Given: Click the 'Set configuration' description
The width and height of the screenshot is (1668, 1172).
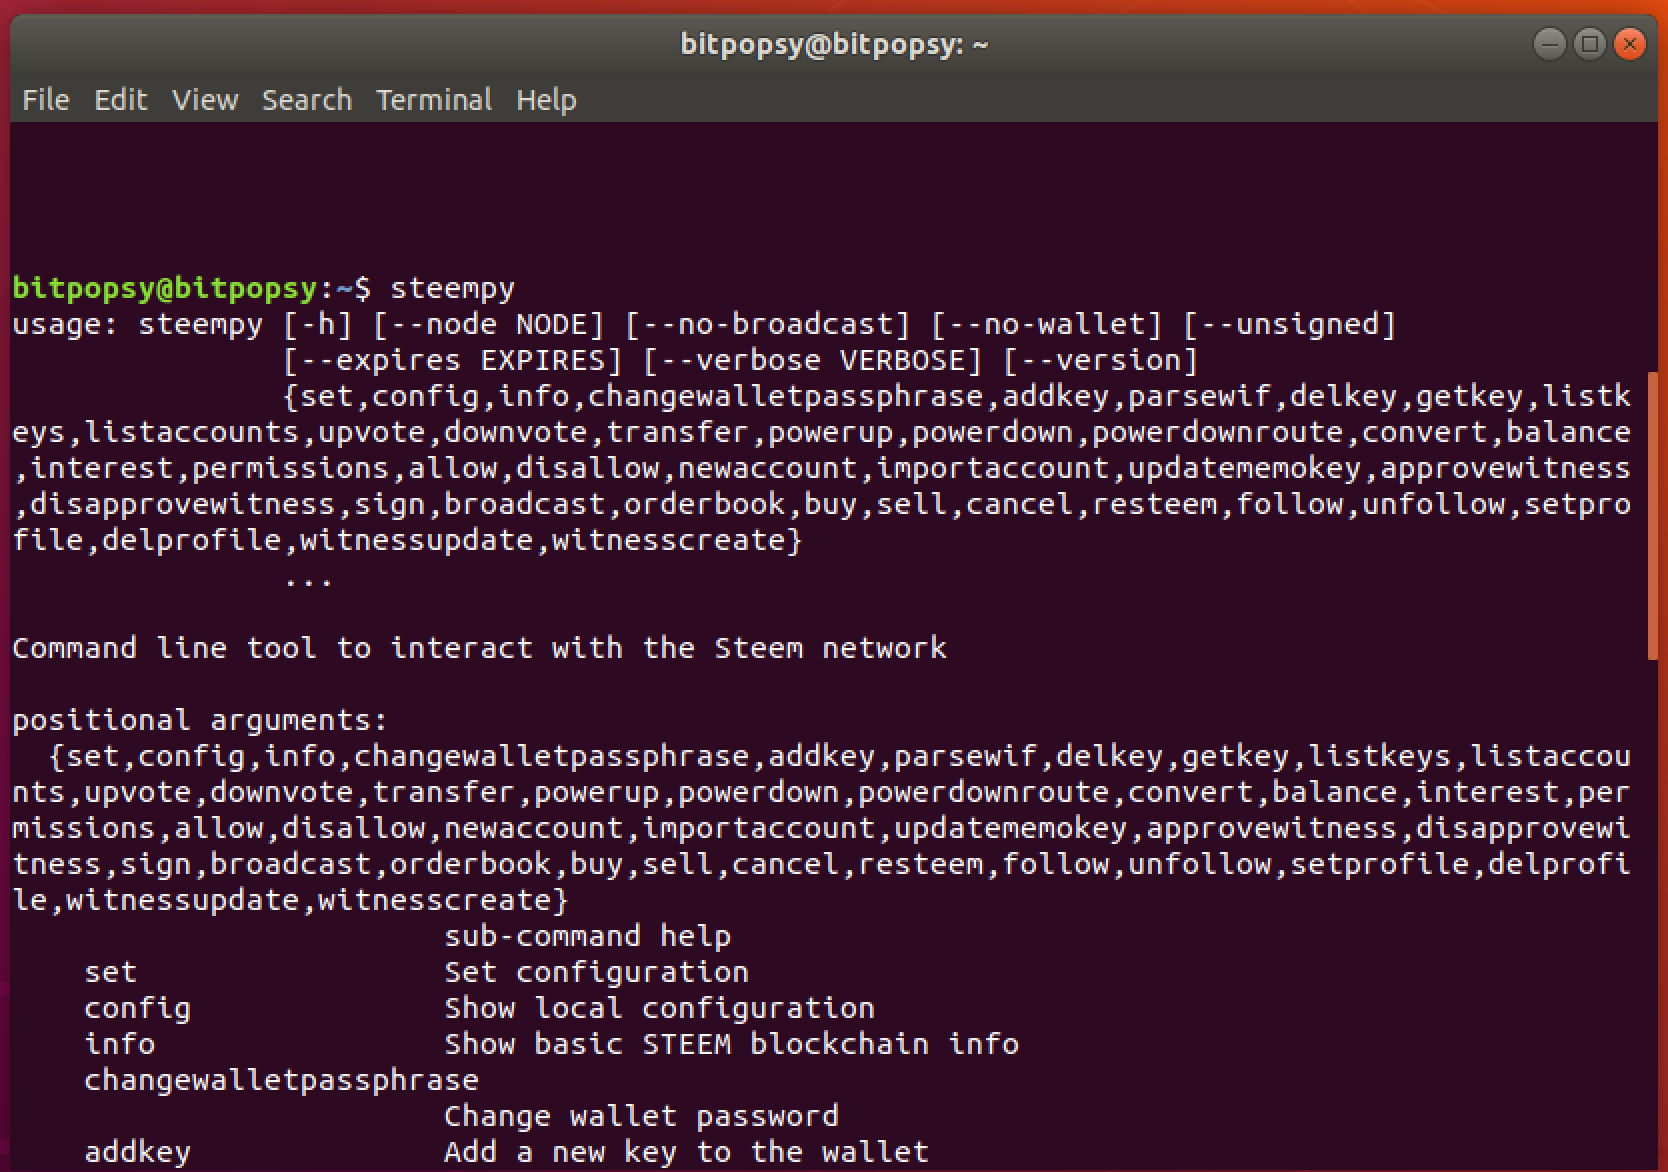Looking at the screenshot, I should click(597, 972).
